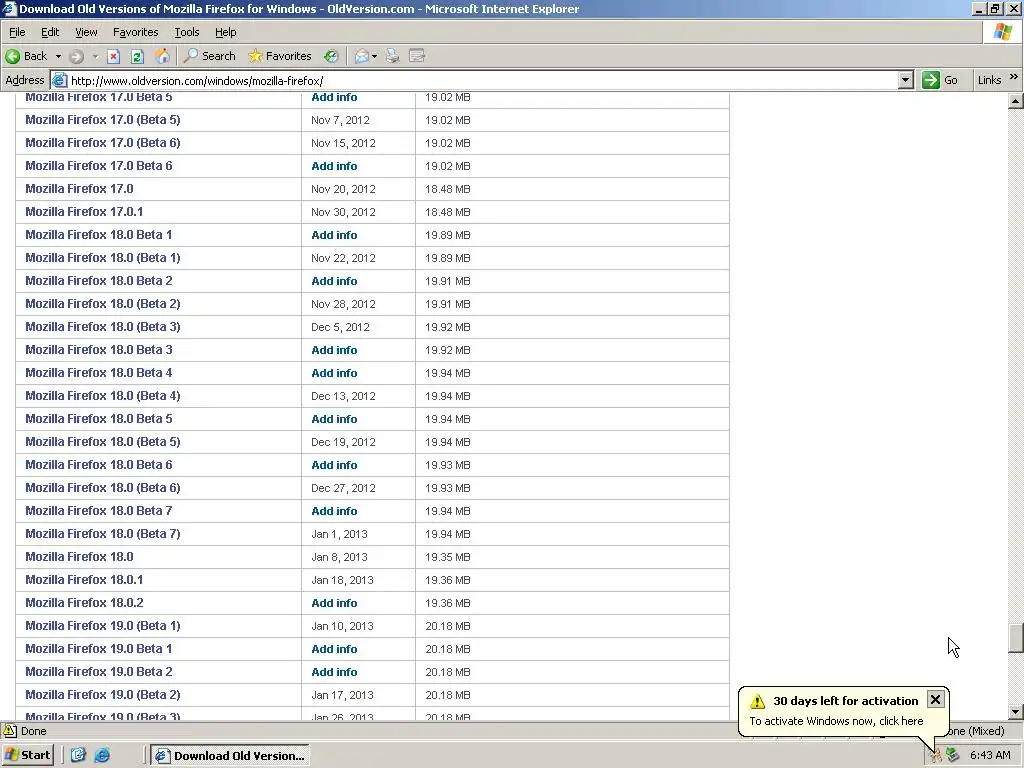Click the Edit page icon
The width and height of the screenshot is (1024, 768).
(x=417, y=56)
